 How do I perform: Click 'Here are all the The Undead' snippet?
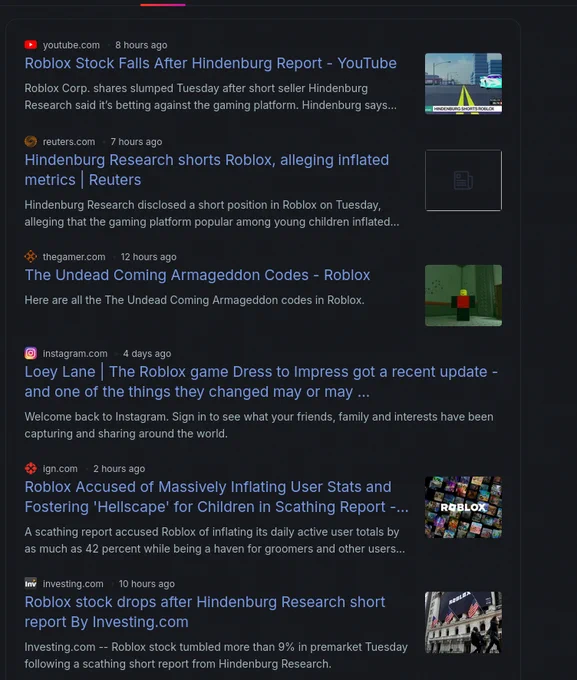(194, 300)
